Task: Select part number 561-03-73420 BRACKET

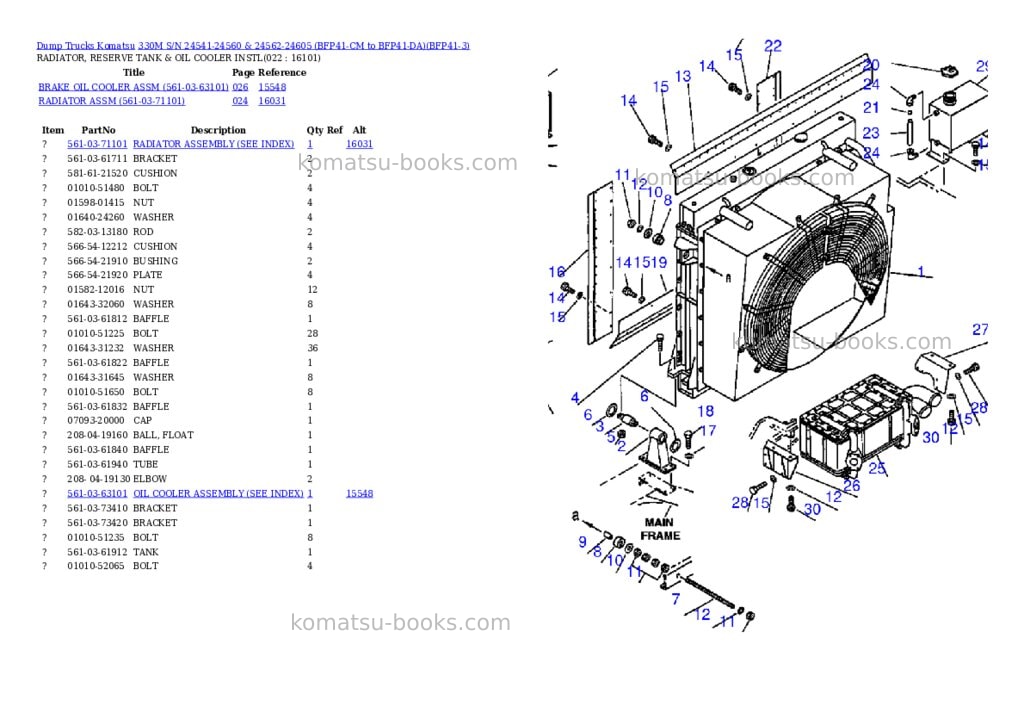Action: tap(97, 523)
